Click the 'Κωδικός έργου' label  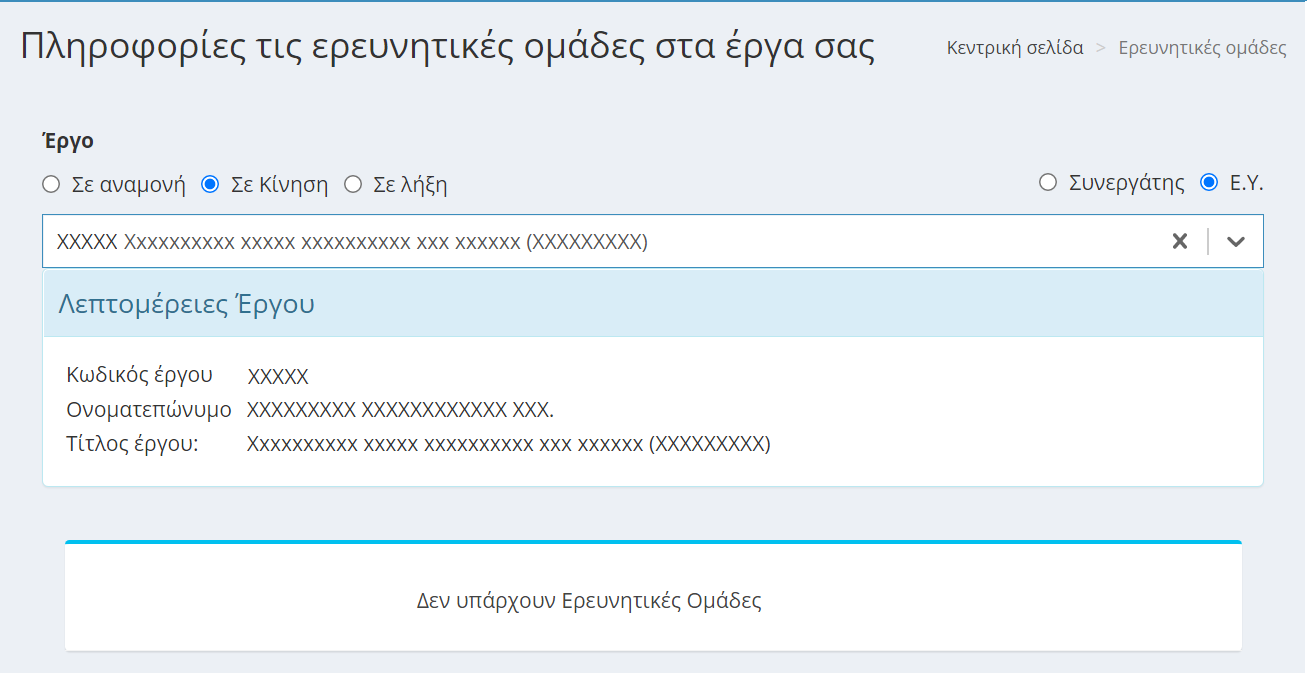point(136,375)
